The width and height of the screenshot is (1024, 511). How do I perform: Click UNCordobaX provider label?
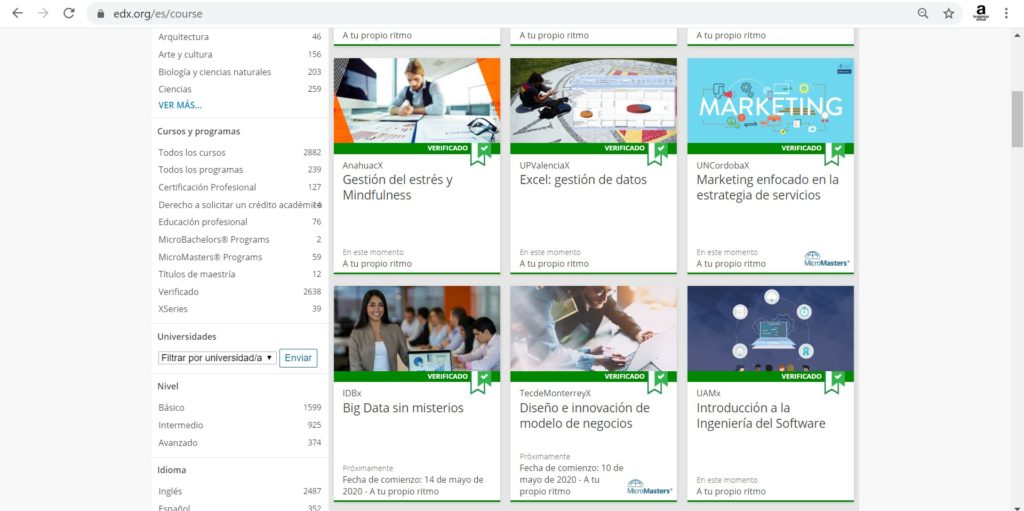click(723, 165)
